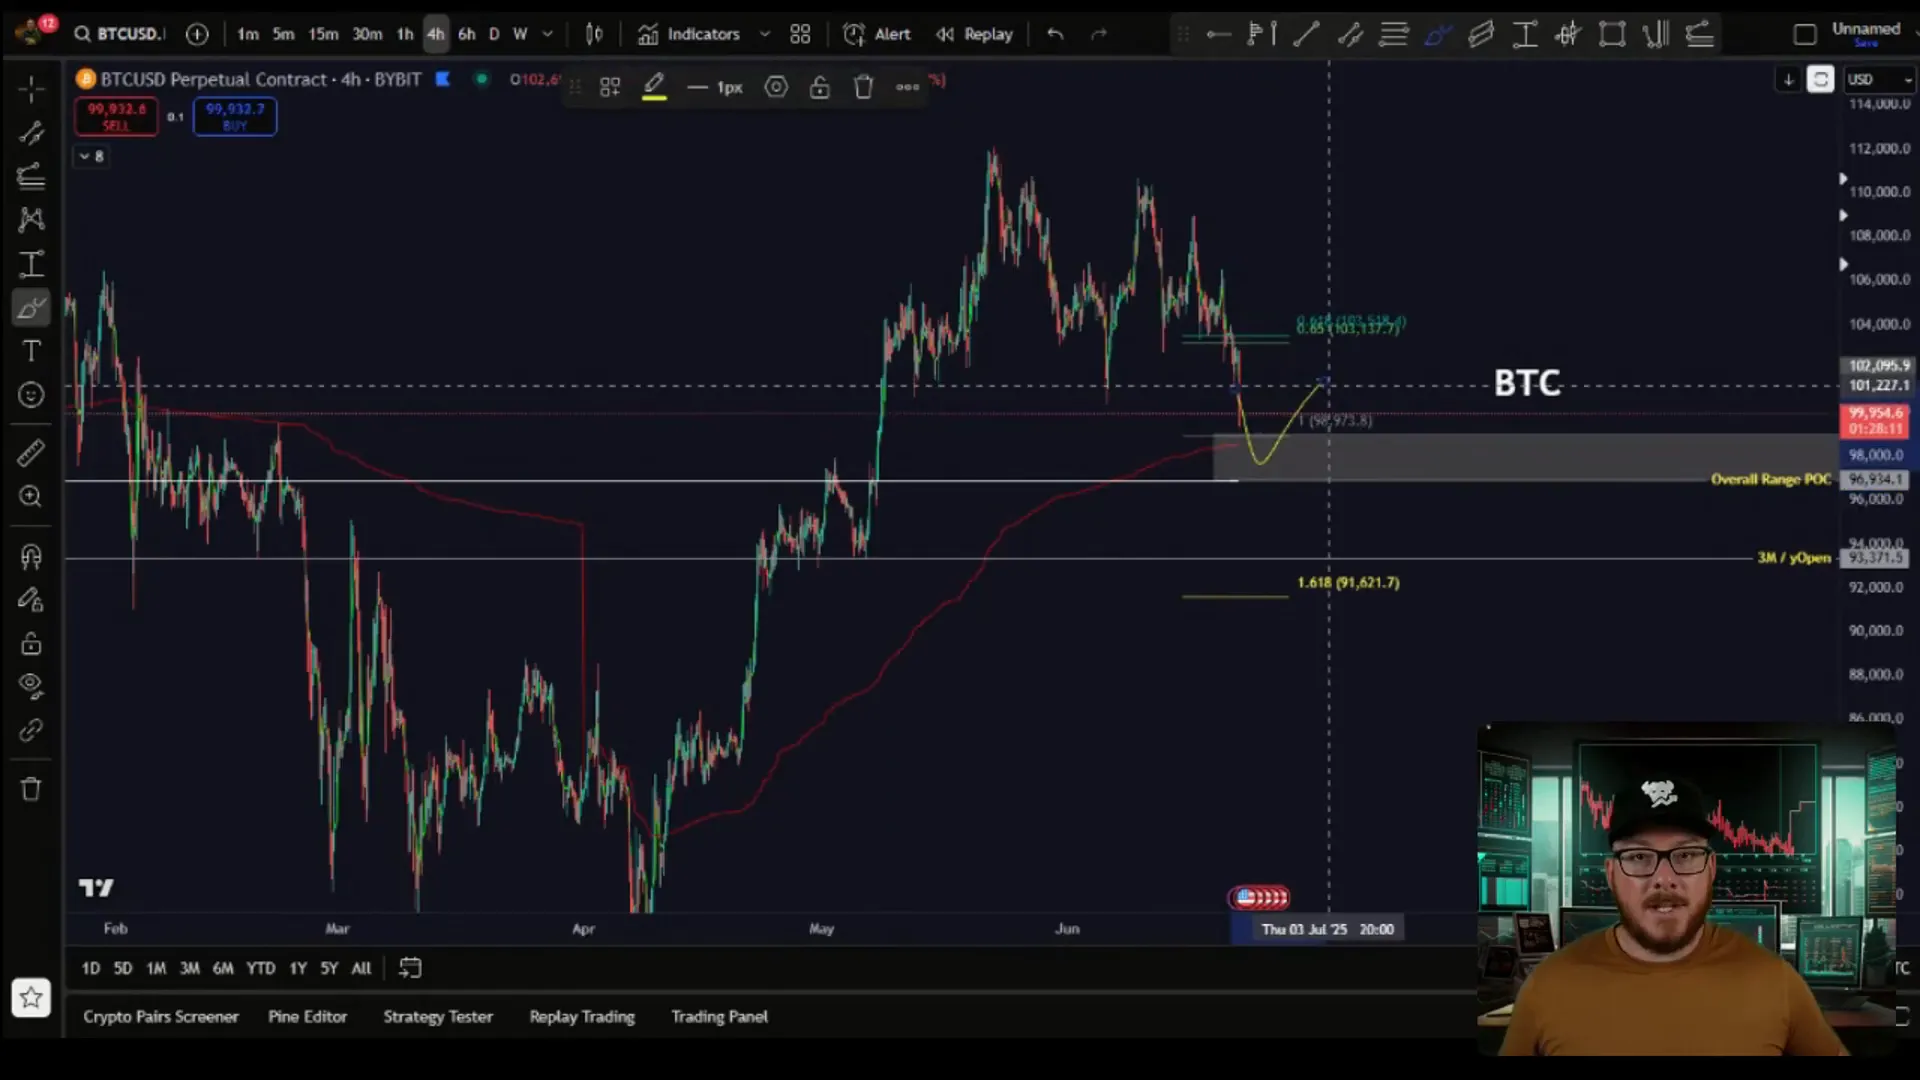
Task: Click the down arrow beside the sync button
Action: pos(1788,79)
